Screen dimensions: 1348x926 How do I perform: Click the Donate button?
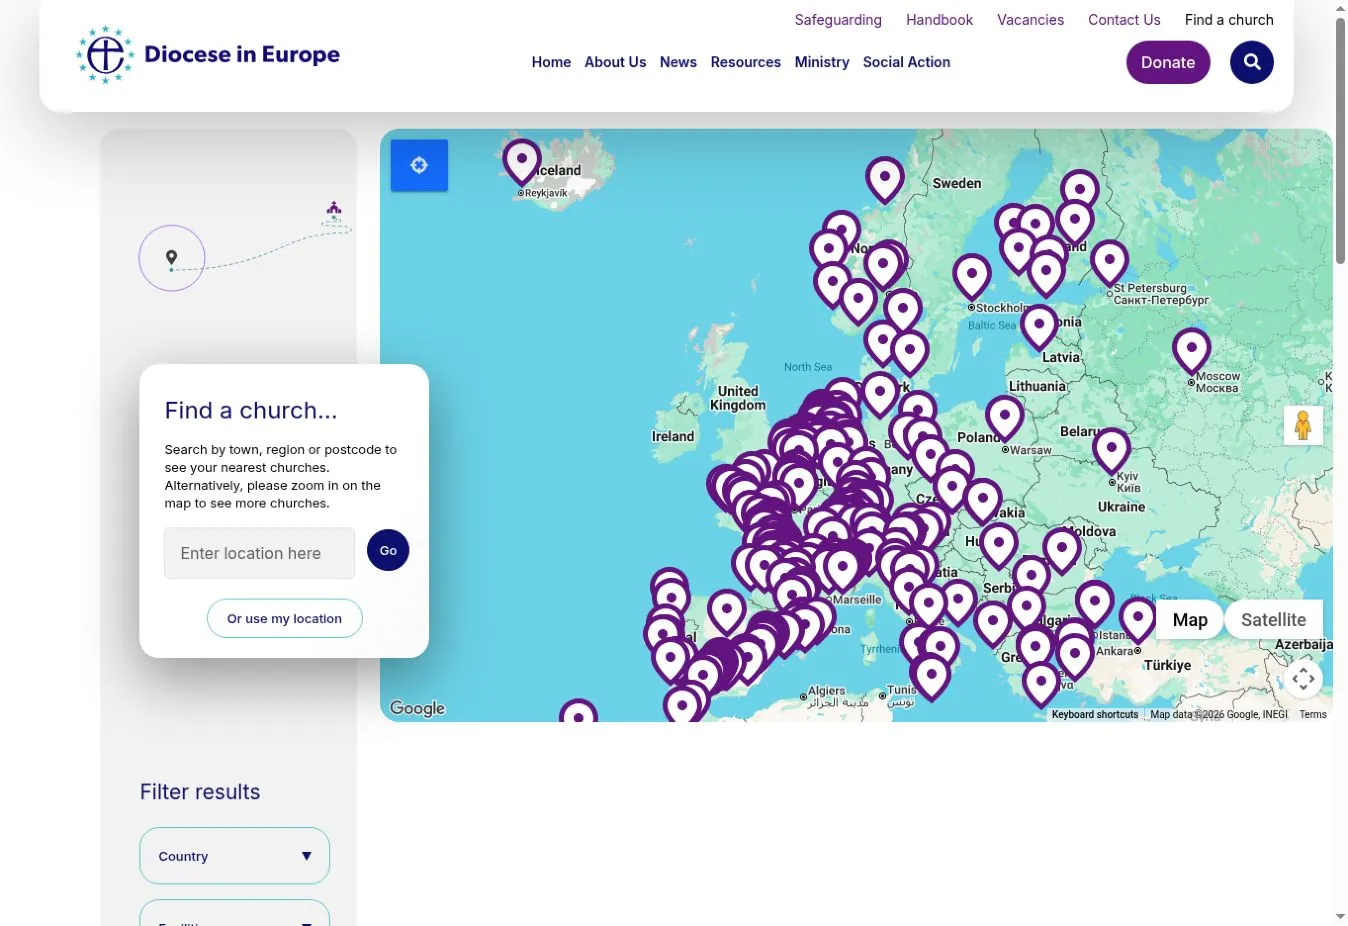[x=1168, y=62]
